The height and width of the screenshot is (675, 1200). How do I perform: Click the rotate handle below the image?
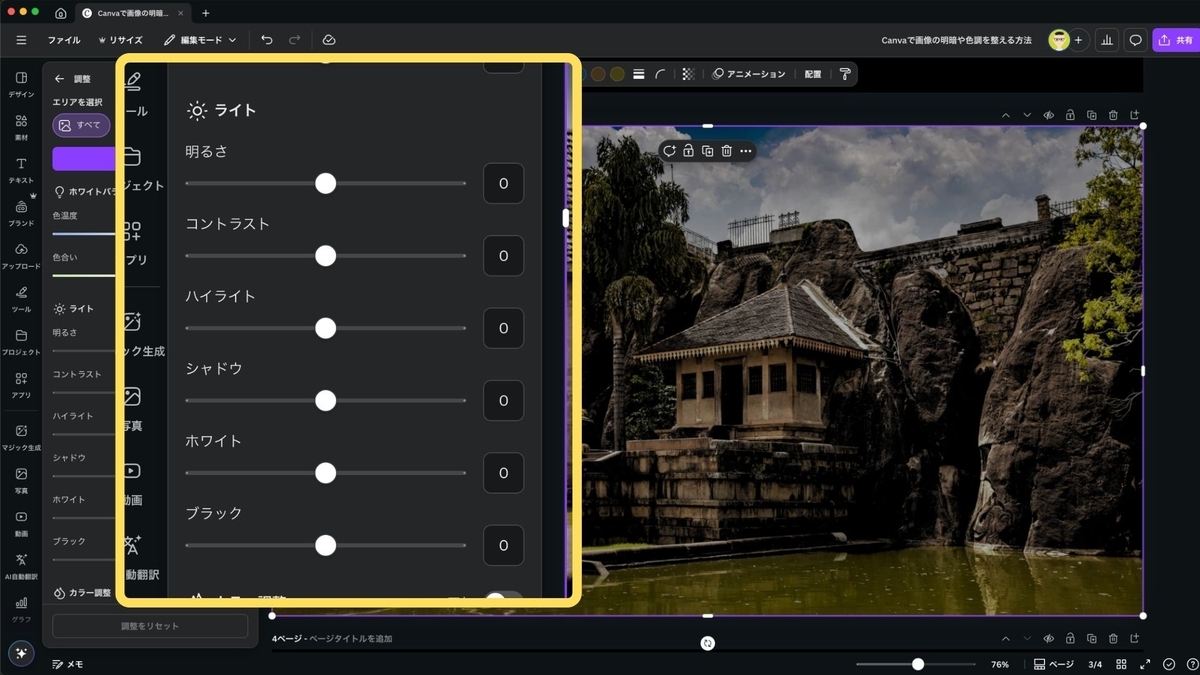point(708,643)
